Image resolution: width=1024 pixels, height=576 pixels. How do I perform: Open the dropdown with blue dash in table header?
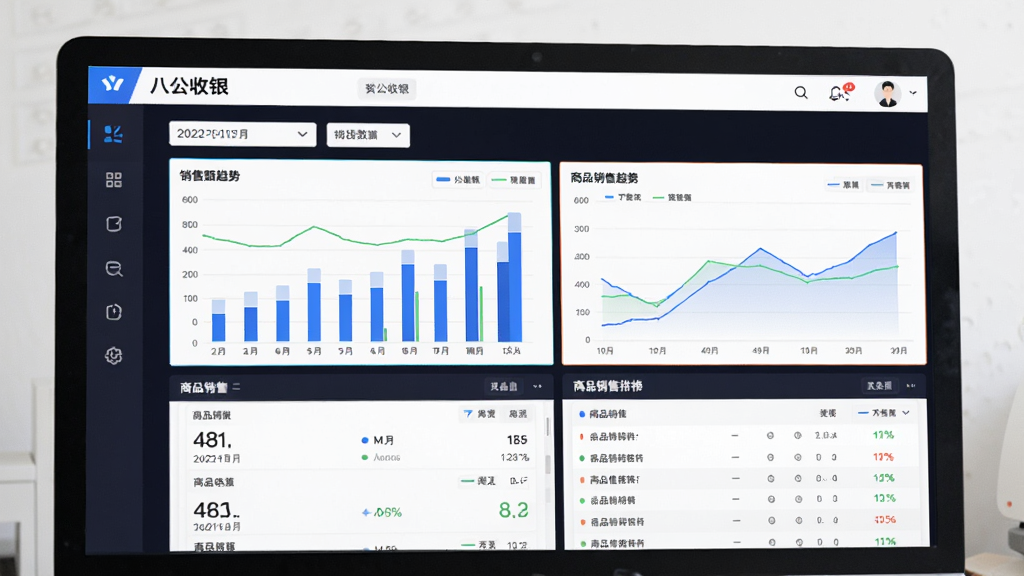tap(884, 413)
